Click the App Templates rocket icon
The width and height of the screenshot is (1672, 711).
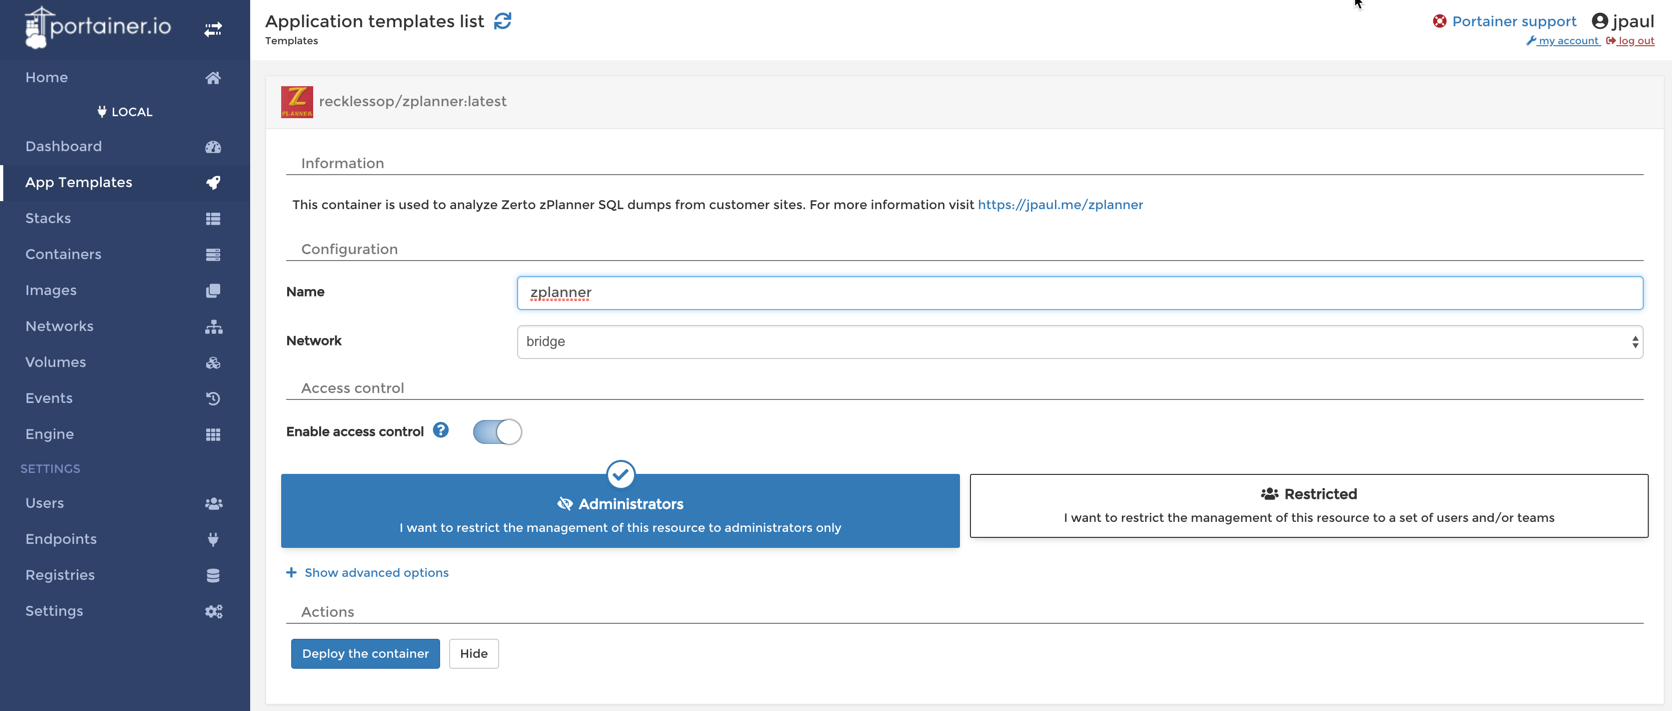point(213,183)
